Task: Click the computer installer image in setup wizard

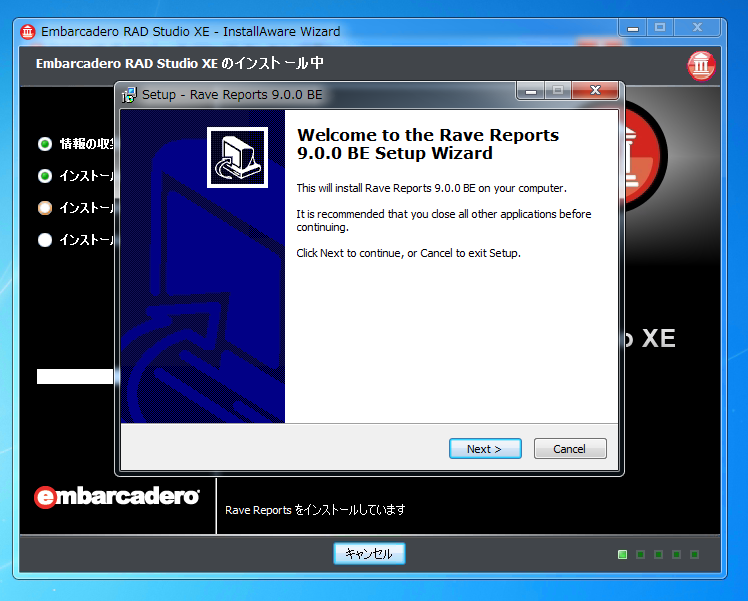Action: click(237, 157)
